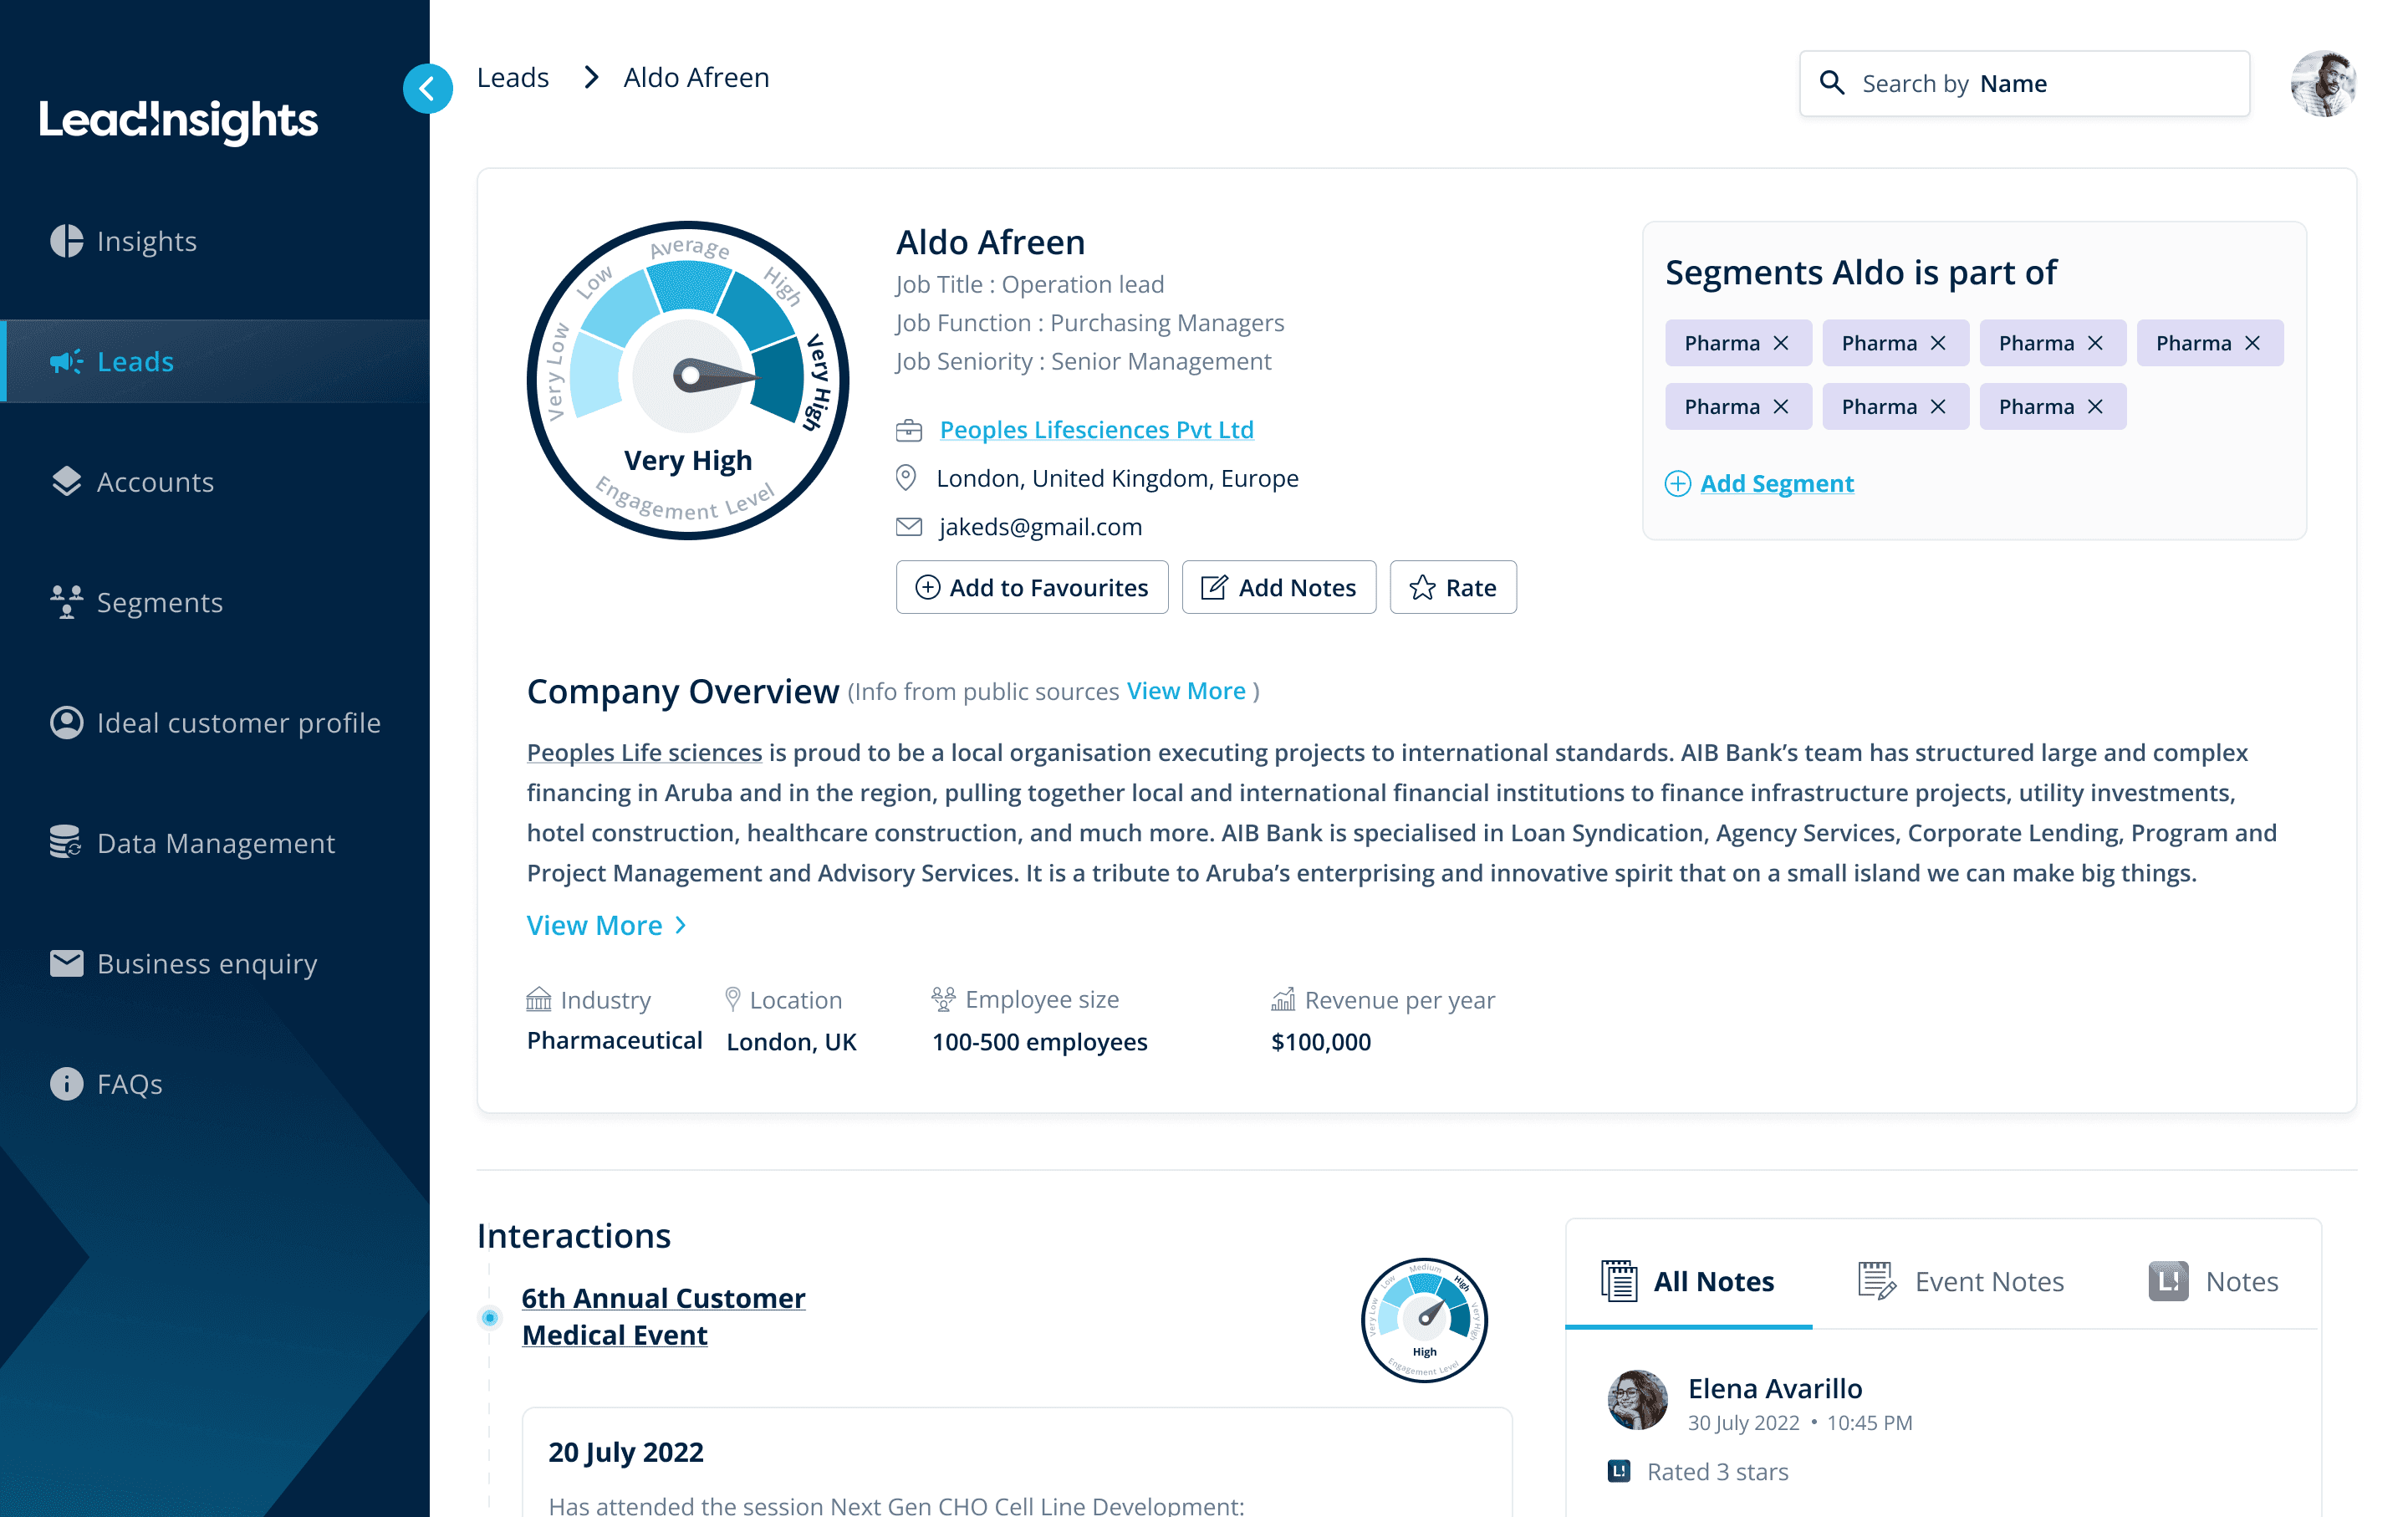Collapse the sidebar with the blue chevron
Screen dimensions: 2408x1517
tap(428, 88)
